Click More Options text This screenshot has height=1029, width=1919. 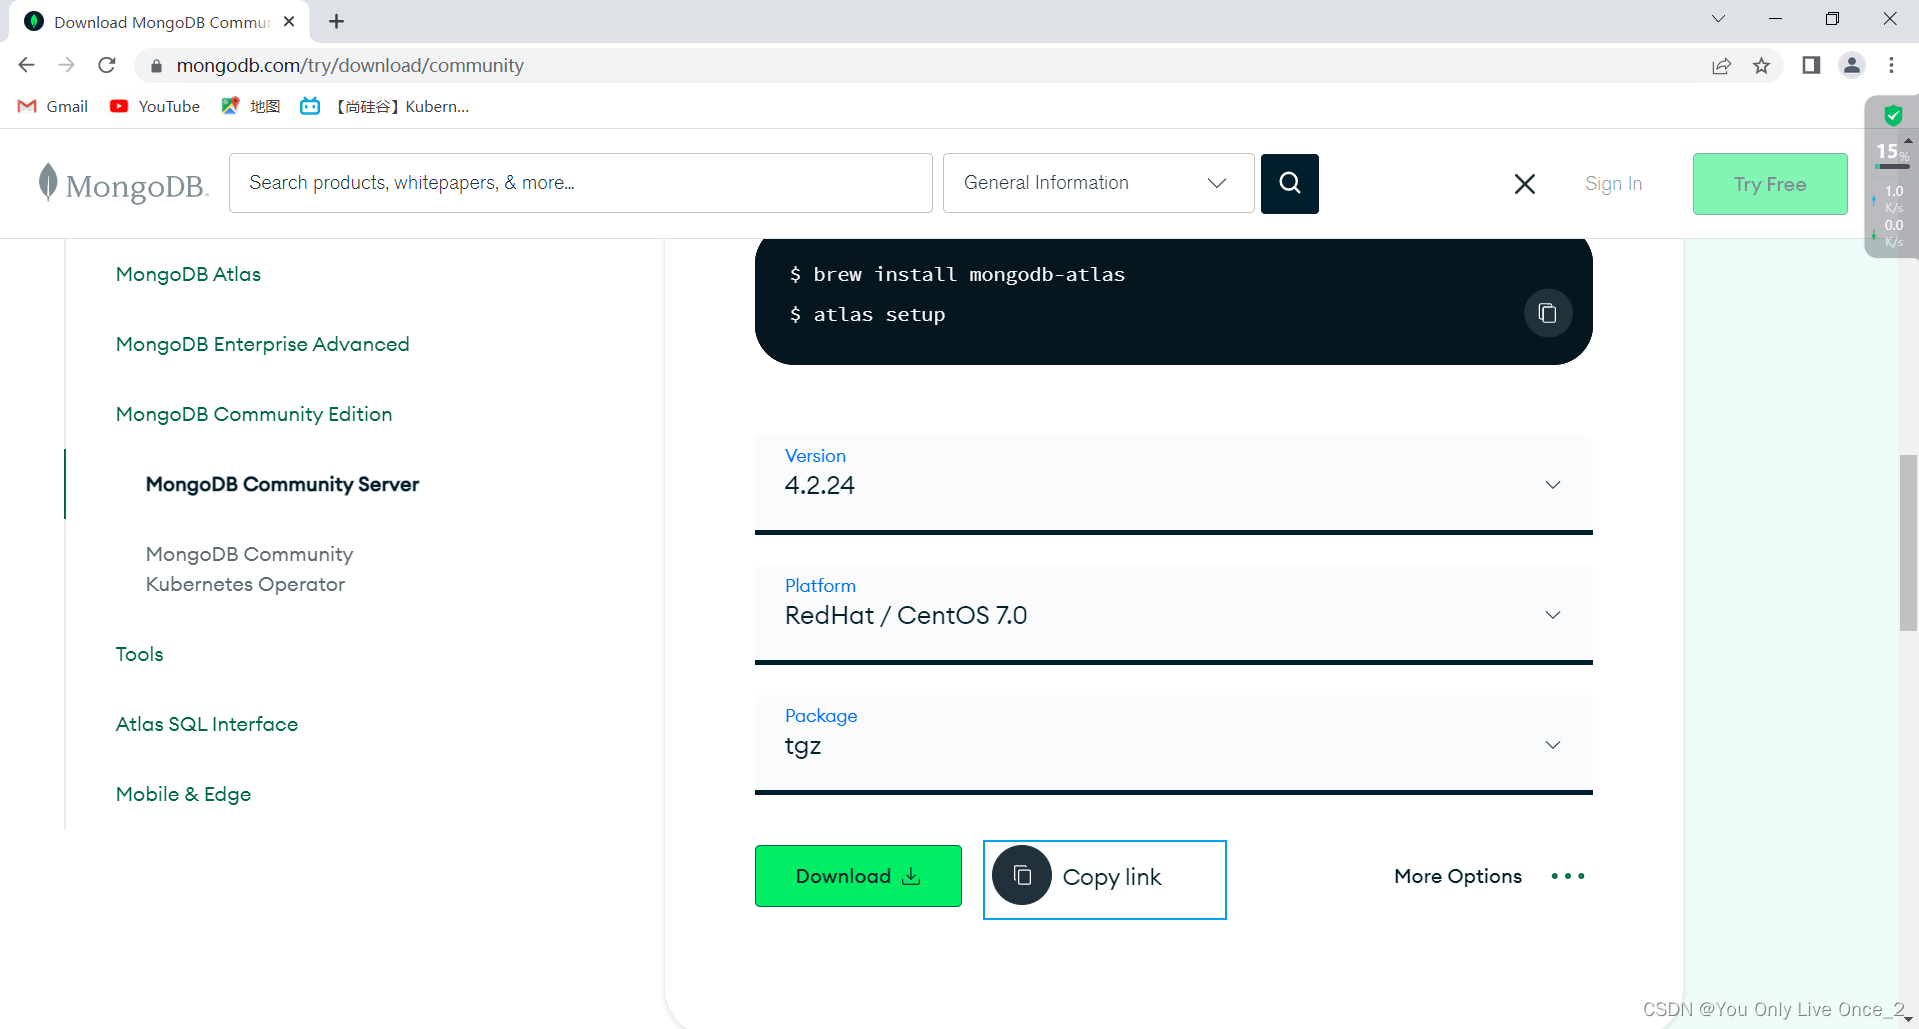point(1458,876)
